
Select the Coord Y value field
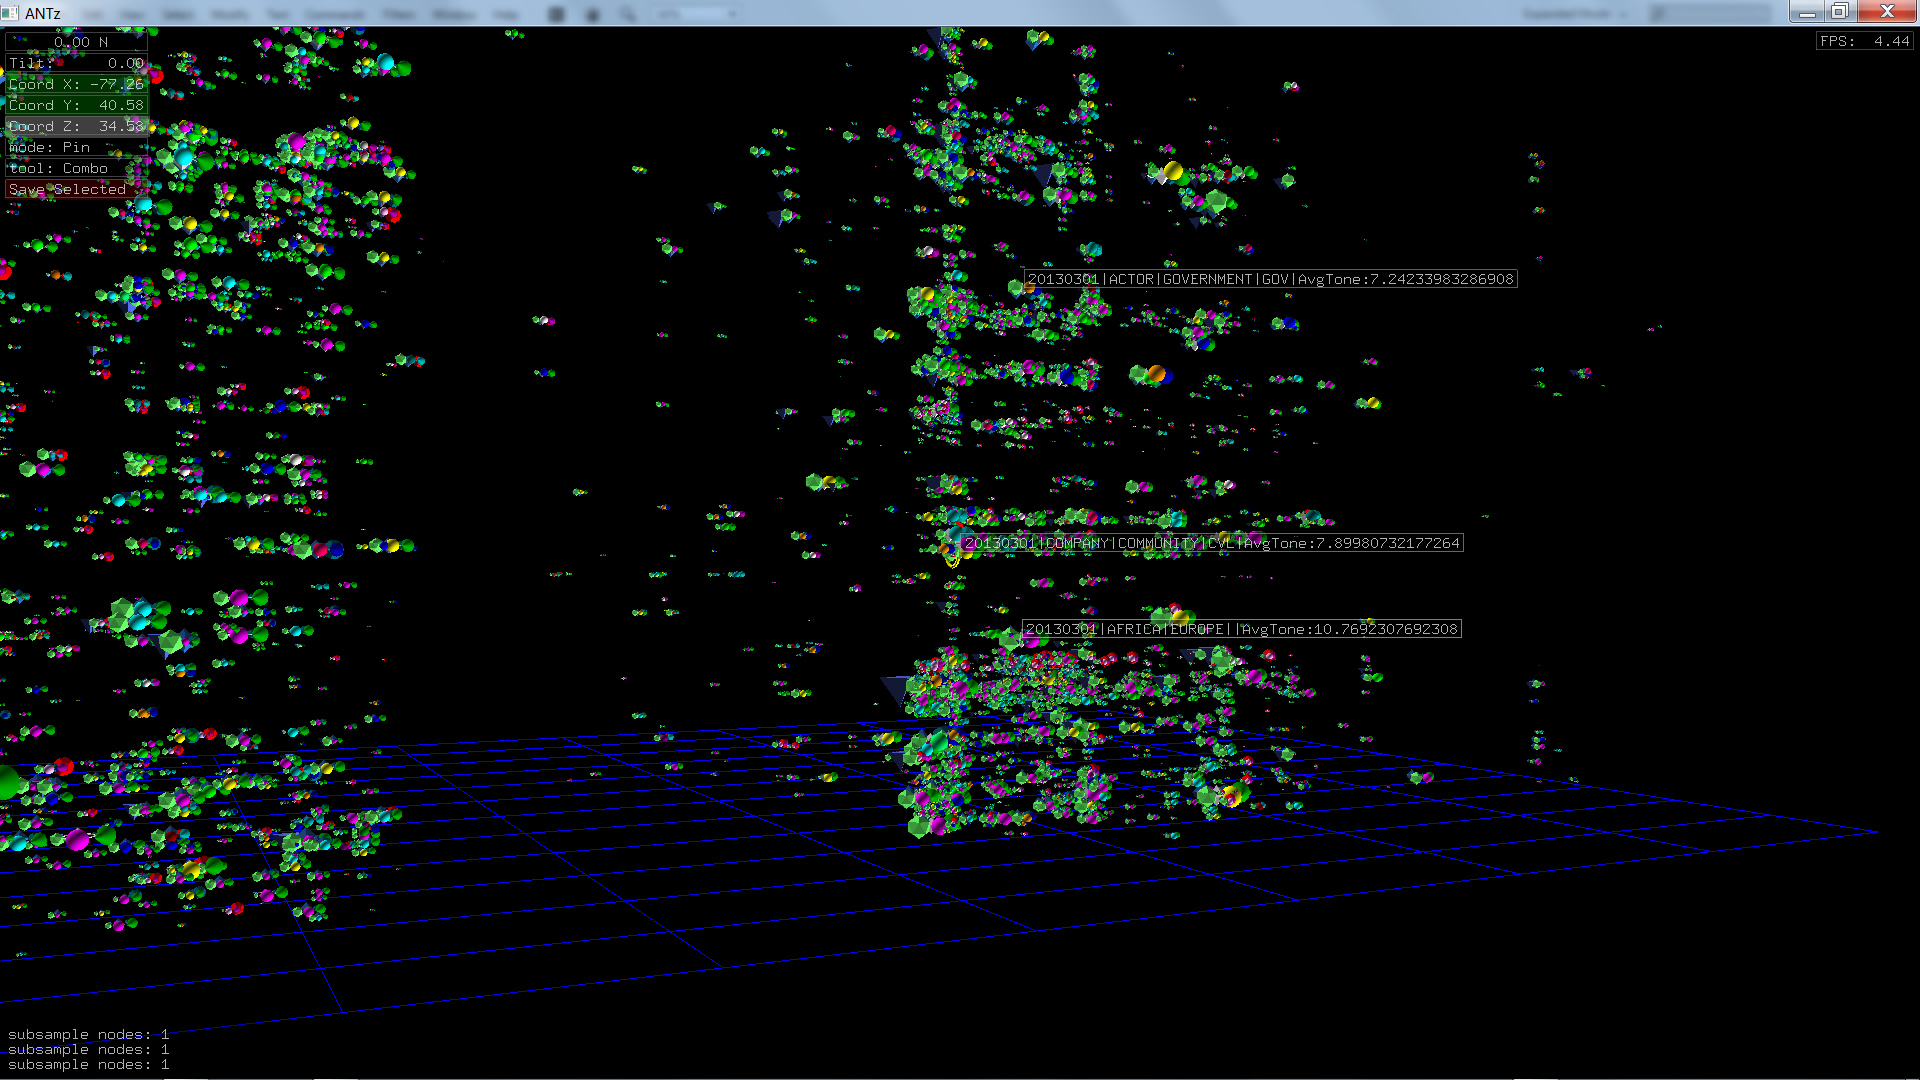pyautogui.click(x=76, y=105)
